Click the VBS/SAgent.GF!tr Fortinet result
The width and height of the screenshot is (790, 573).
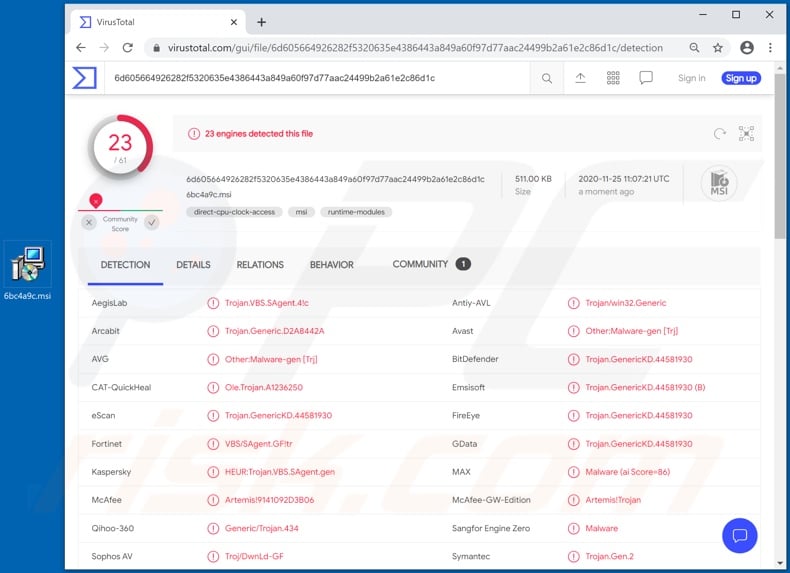pyautogui.click(x=258, y=444)
